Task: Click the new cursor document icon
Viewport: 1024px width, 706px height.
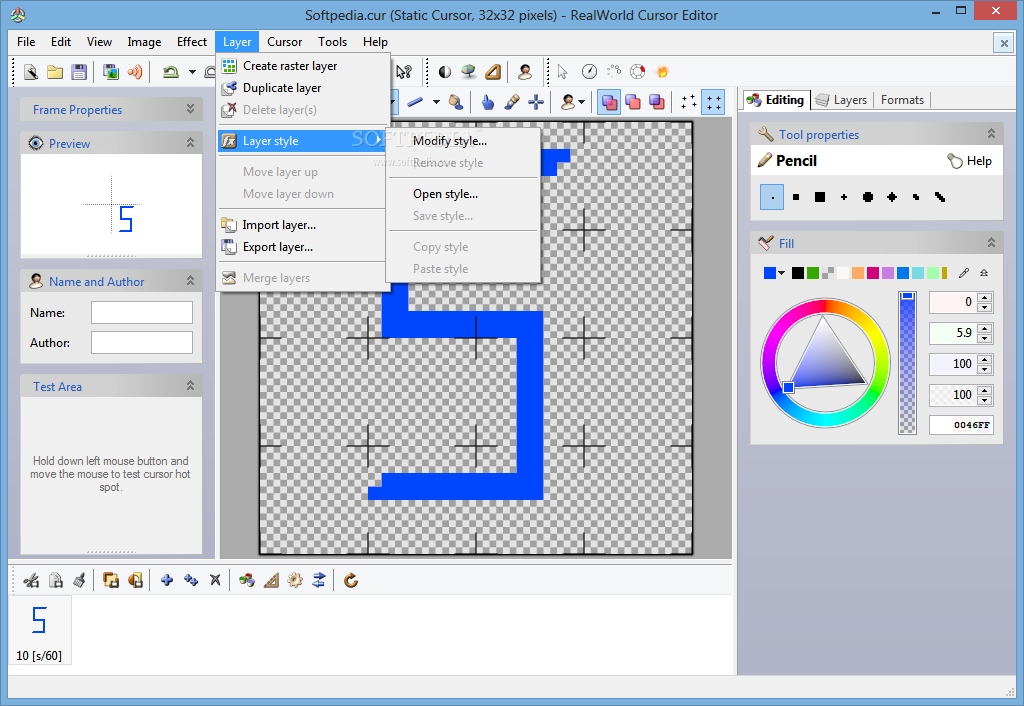Action: tap(31, 72)
